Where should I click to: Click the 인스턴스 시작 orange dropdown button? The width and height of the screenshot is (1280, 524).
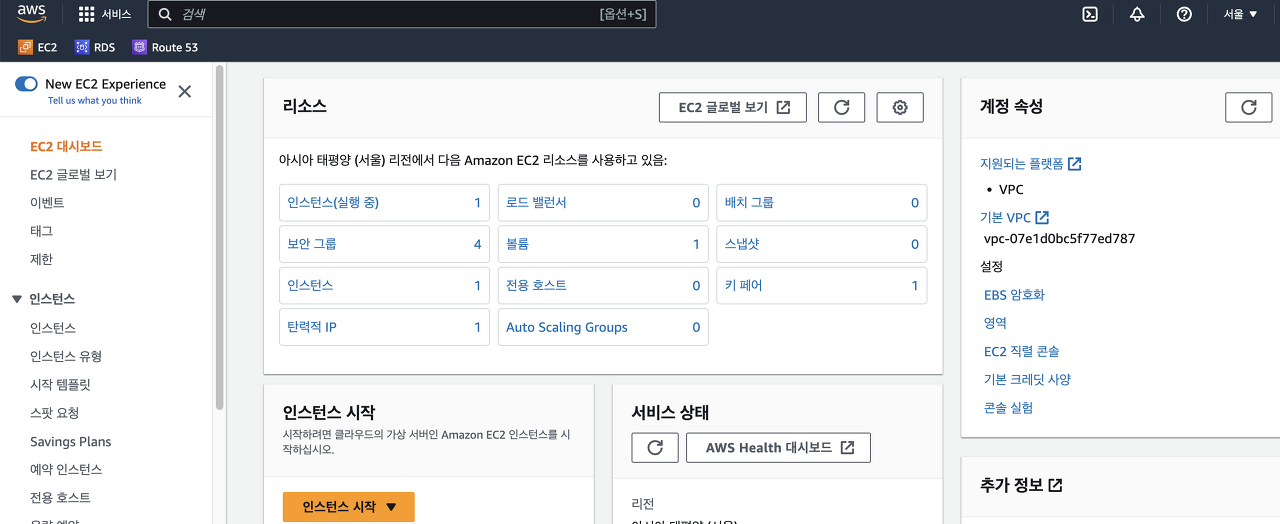coord(349,507)
